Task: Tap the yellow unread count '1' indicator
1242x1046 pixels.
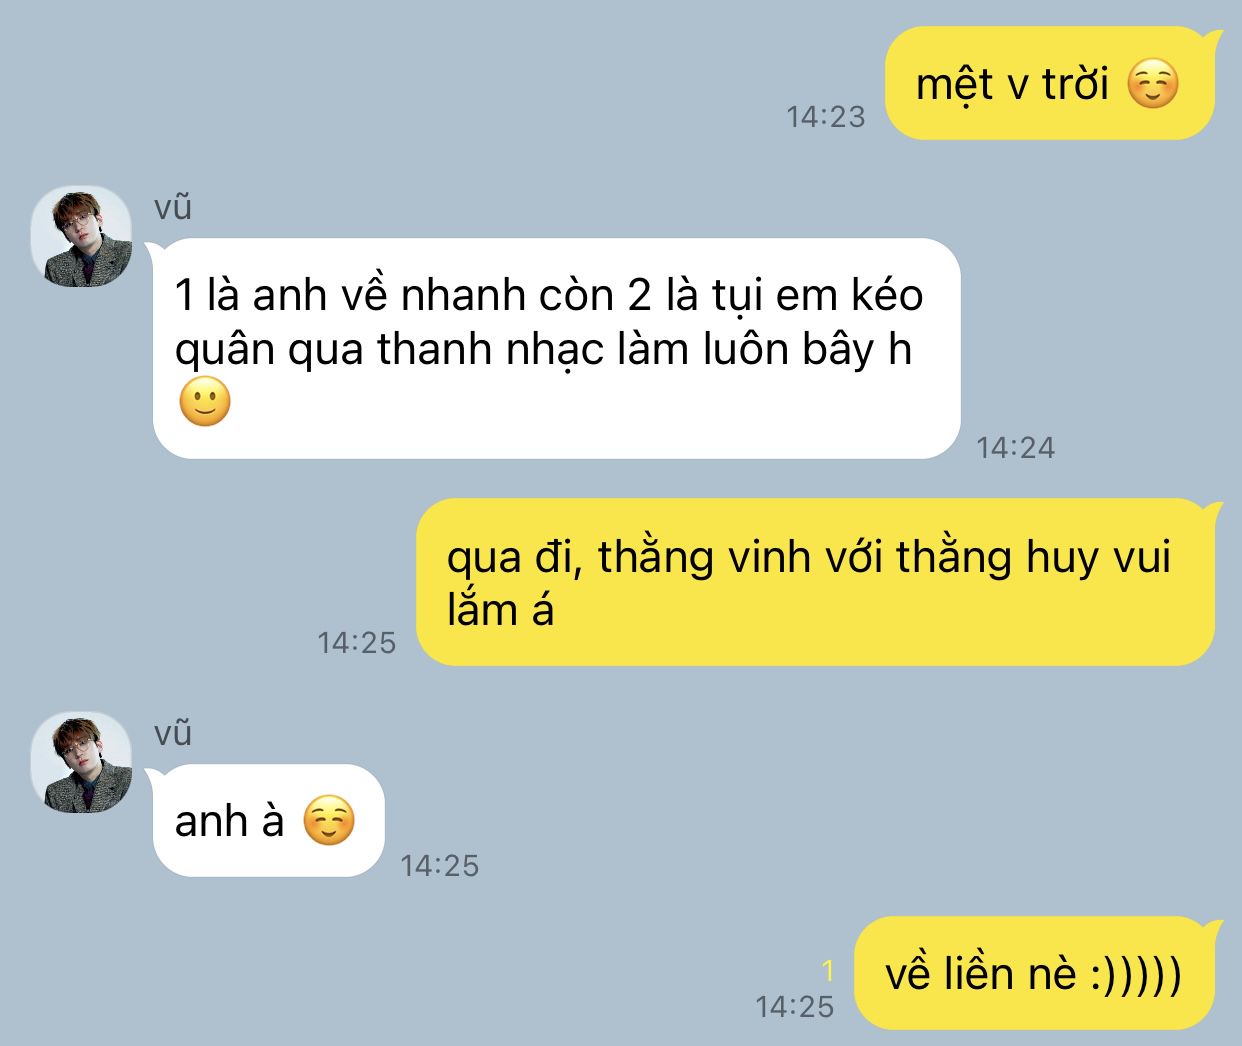Action: point(827,971)
